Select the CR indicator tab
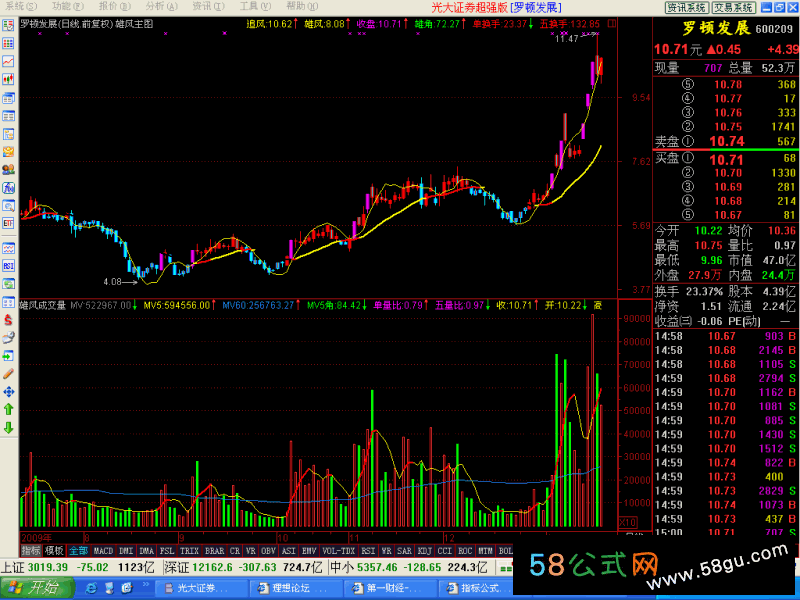This screenshot has height=600, width=800. 235,551
